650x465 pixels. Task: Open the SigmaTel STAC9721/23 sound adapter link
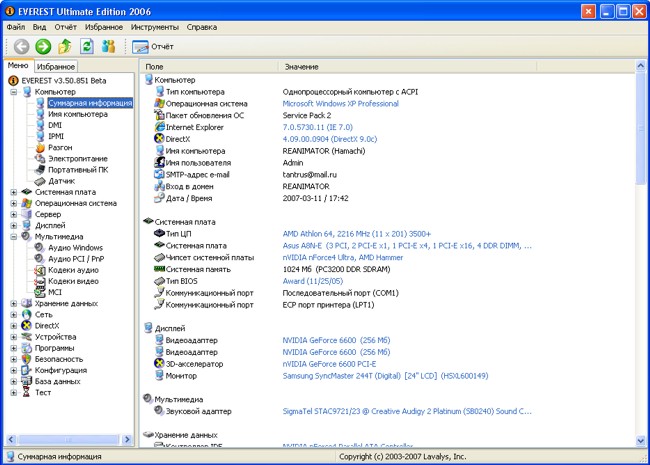(407, 412)
